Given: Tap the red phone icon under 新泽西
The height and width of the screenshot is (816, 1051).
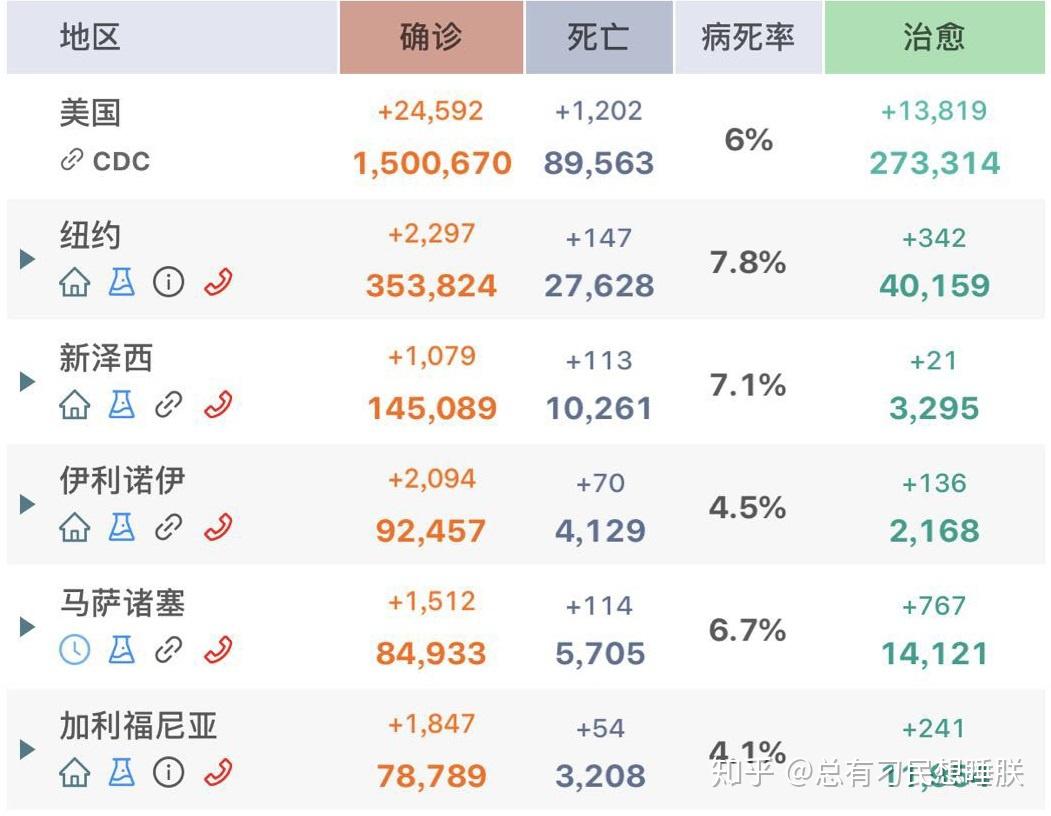Looking at the screenshot, I should click(x=219, y=404).
